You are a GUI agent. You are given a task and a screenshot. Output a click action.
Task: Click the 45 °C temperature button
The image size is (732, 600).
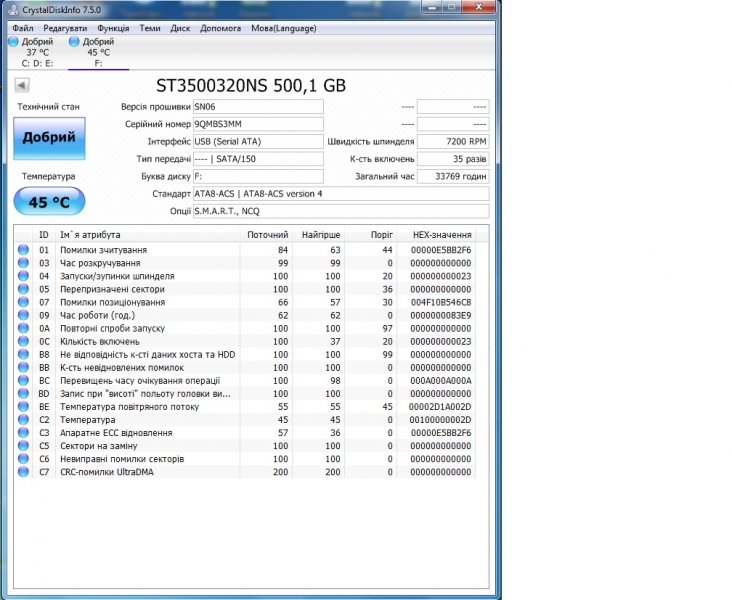[x=49, y=202]
